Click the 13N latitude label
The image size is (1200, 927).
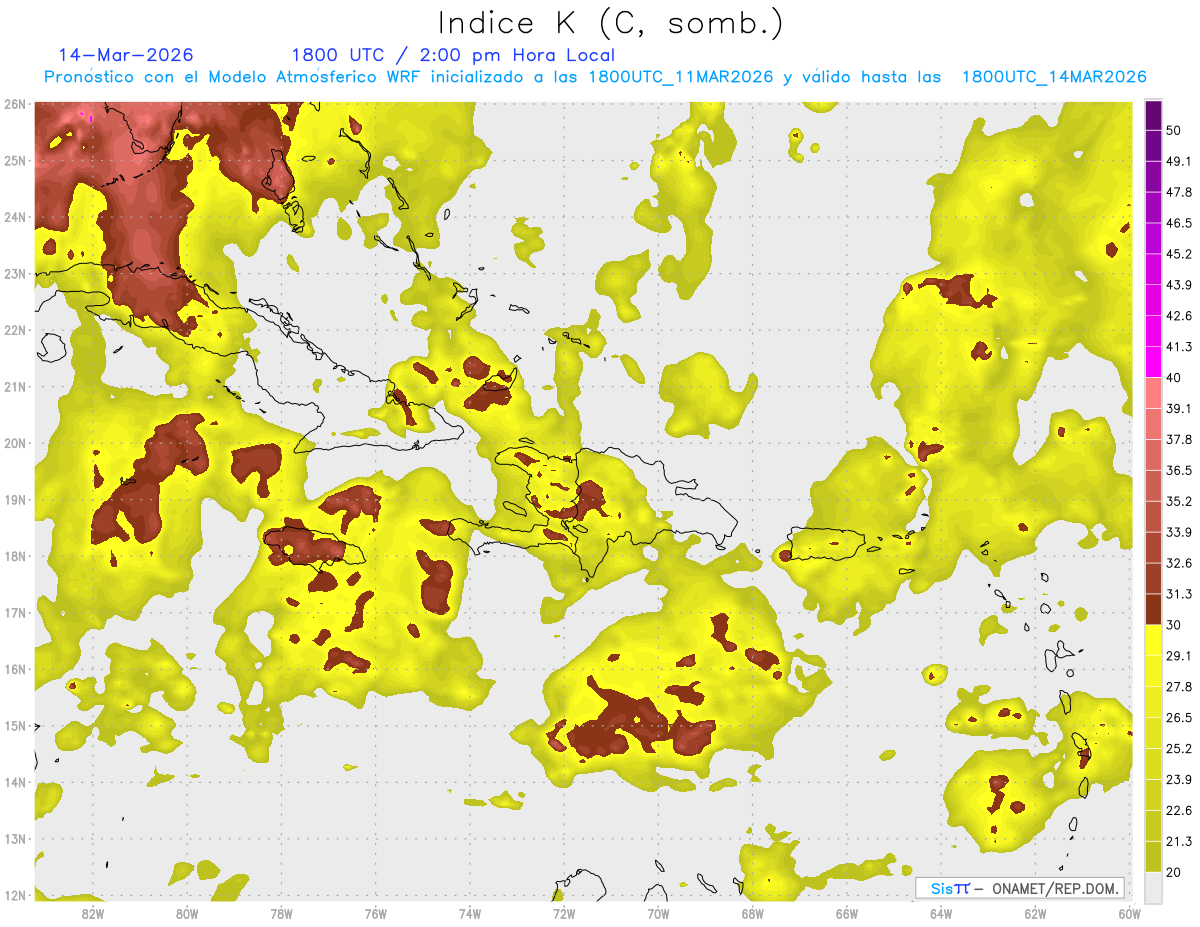point(15,839)
